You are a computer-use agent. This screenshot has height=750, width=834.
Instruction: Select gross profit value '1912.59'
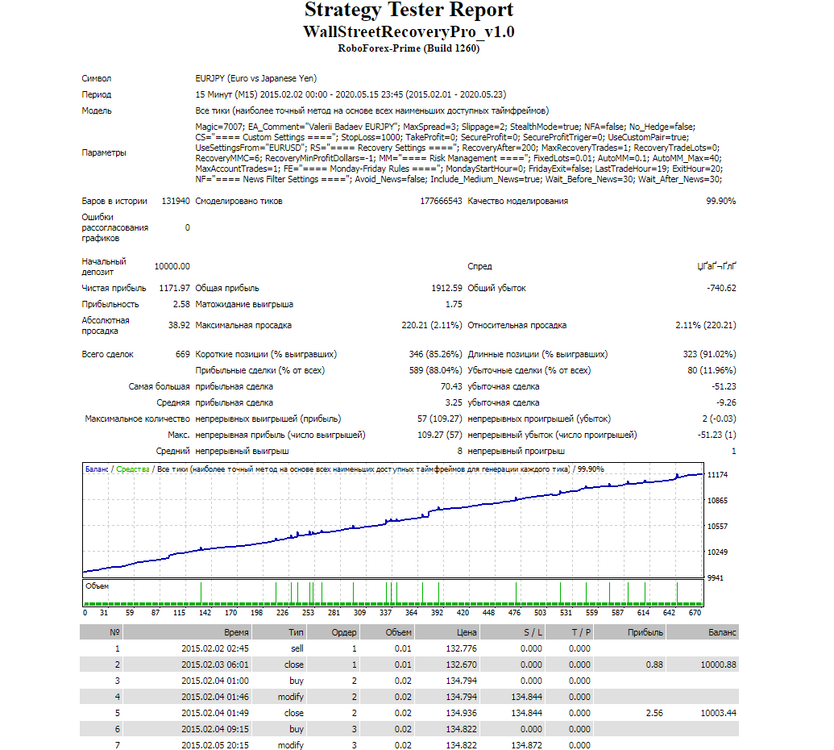pos(447,288)
